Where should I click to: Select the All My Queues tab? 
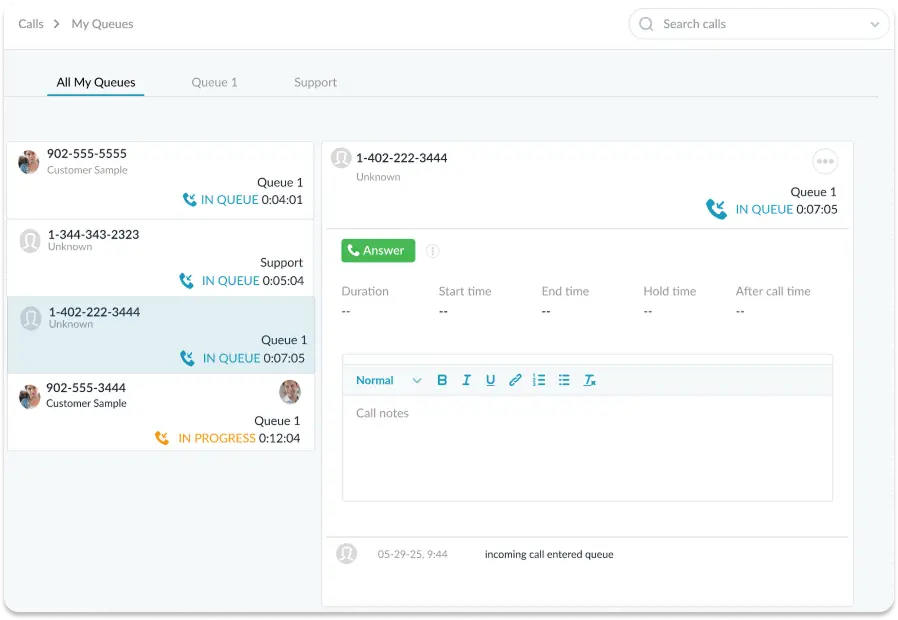(96, 82)
